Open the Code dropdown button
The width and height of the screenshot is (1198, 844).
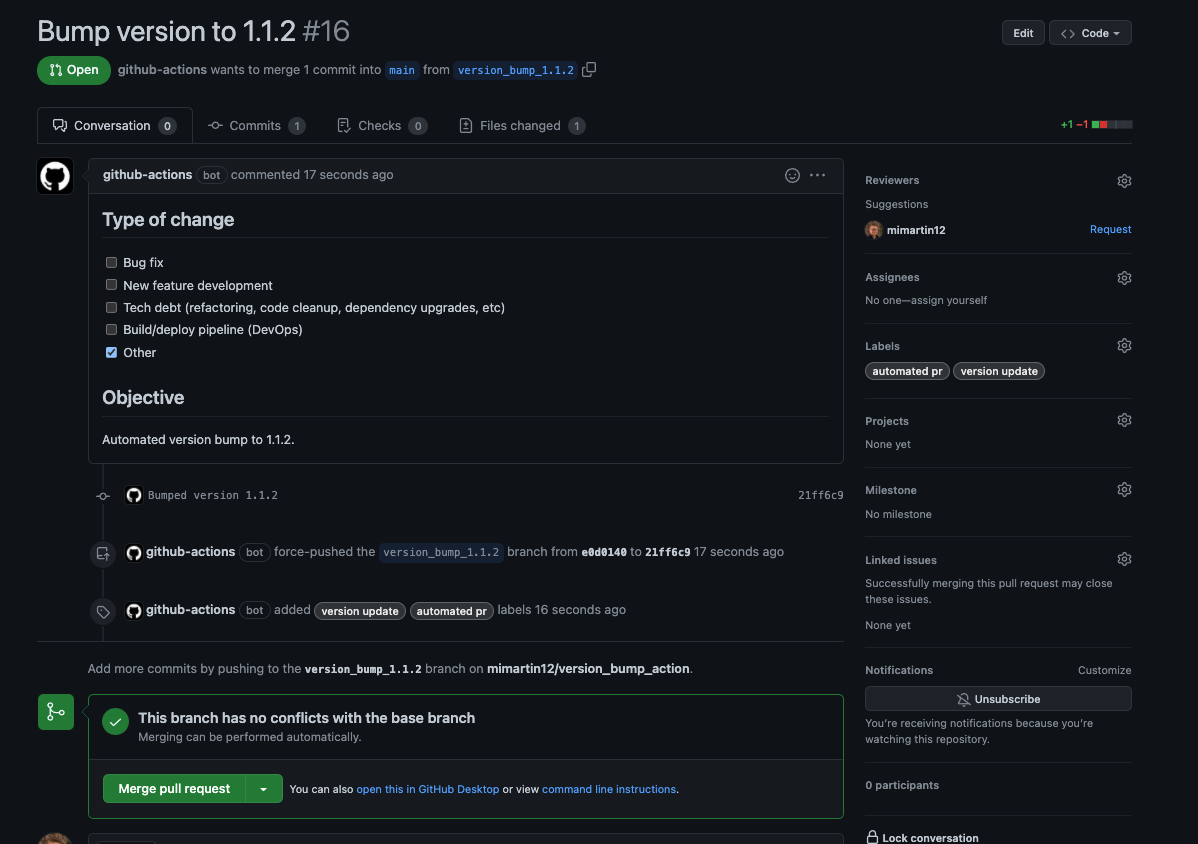click(1090, 33)
